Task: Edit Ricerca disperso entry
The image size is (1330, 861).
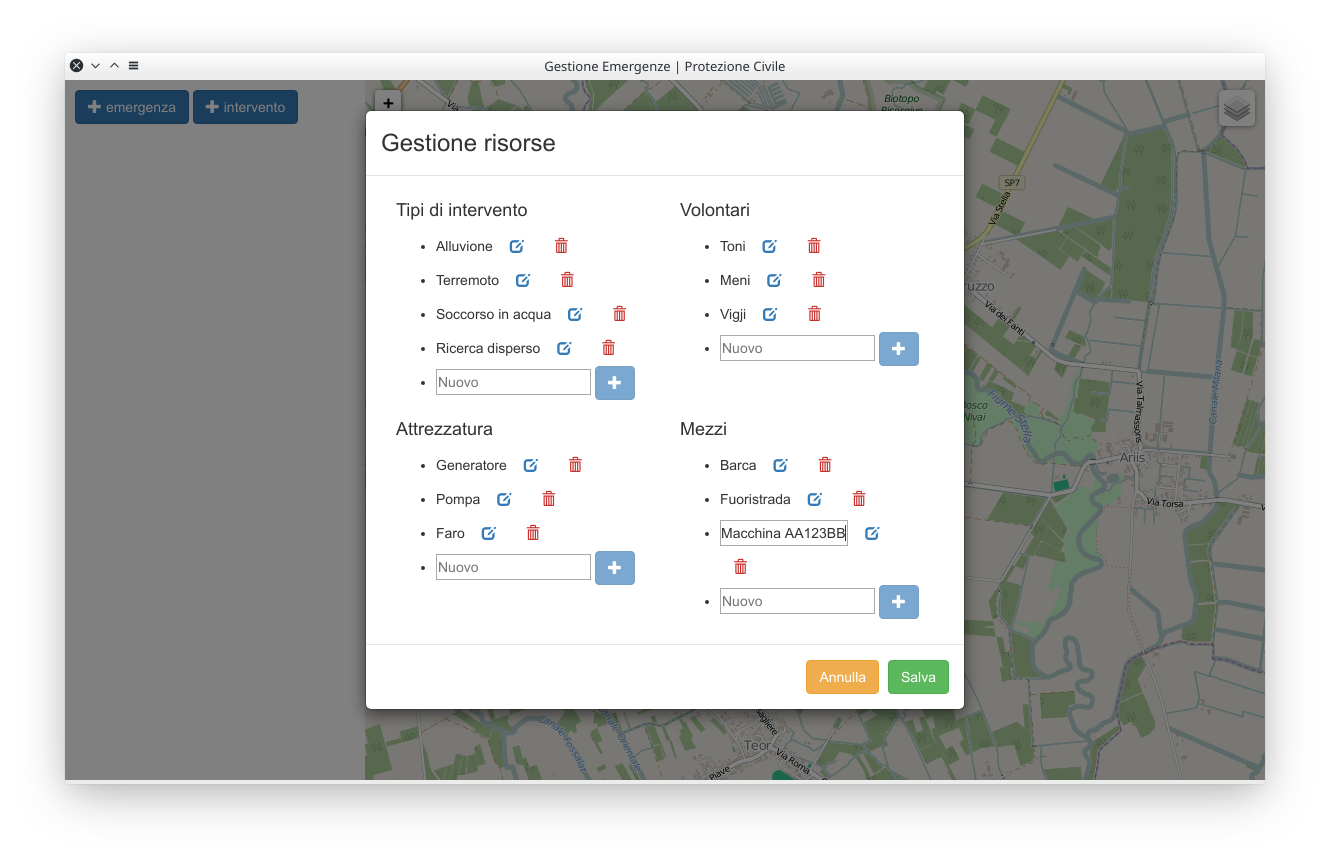Action: pos(564,348)
